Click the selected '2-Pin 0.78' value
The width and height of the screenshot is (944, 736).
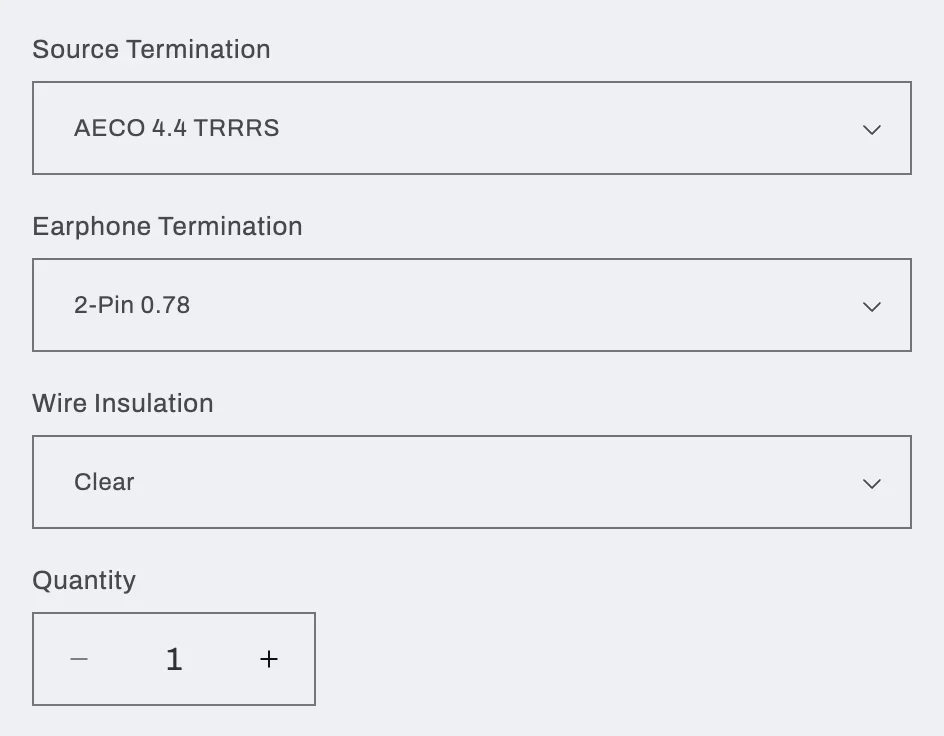pyautogui.click(x=132, y=305)
